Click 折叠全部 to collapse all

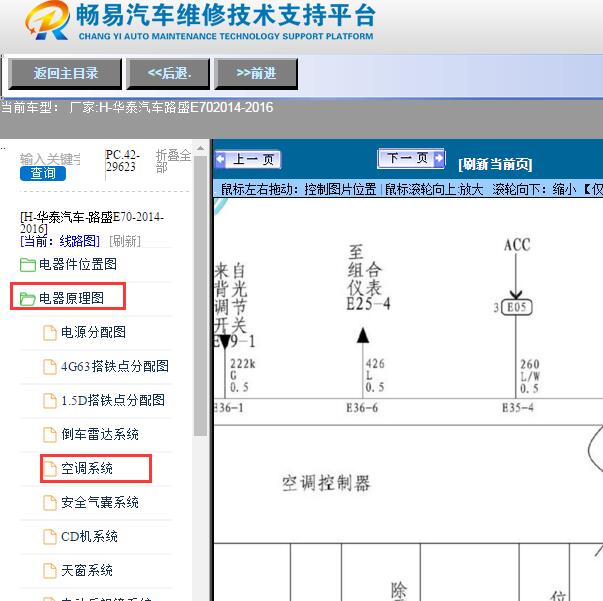point(173,161)
